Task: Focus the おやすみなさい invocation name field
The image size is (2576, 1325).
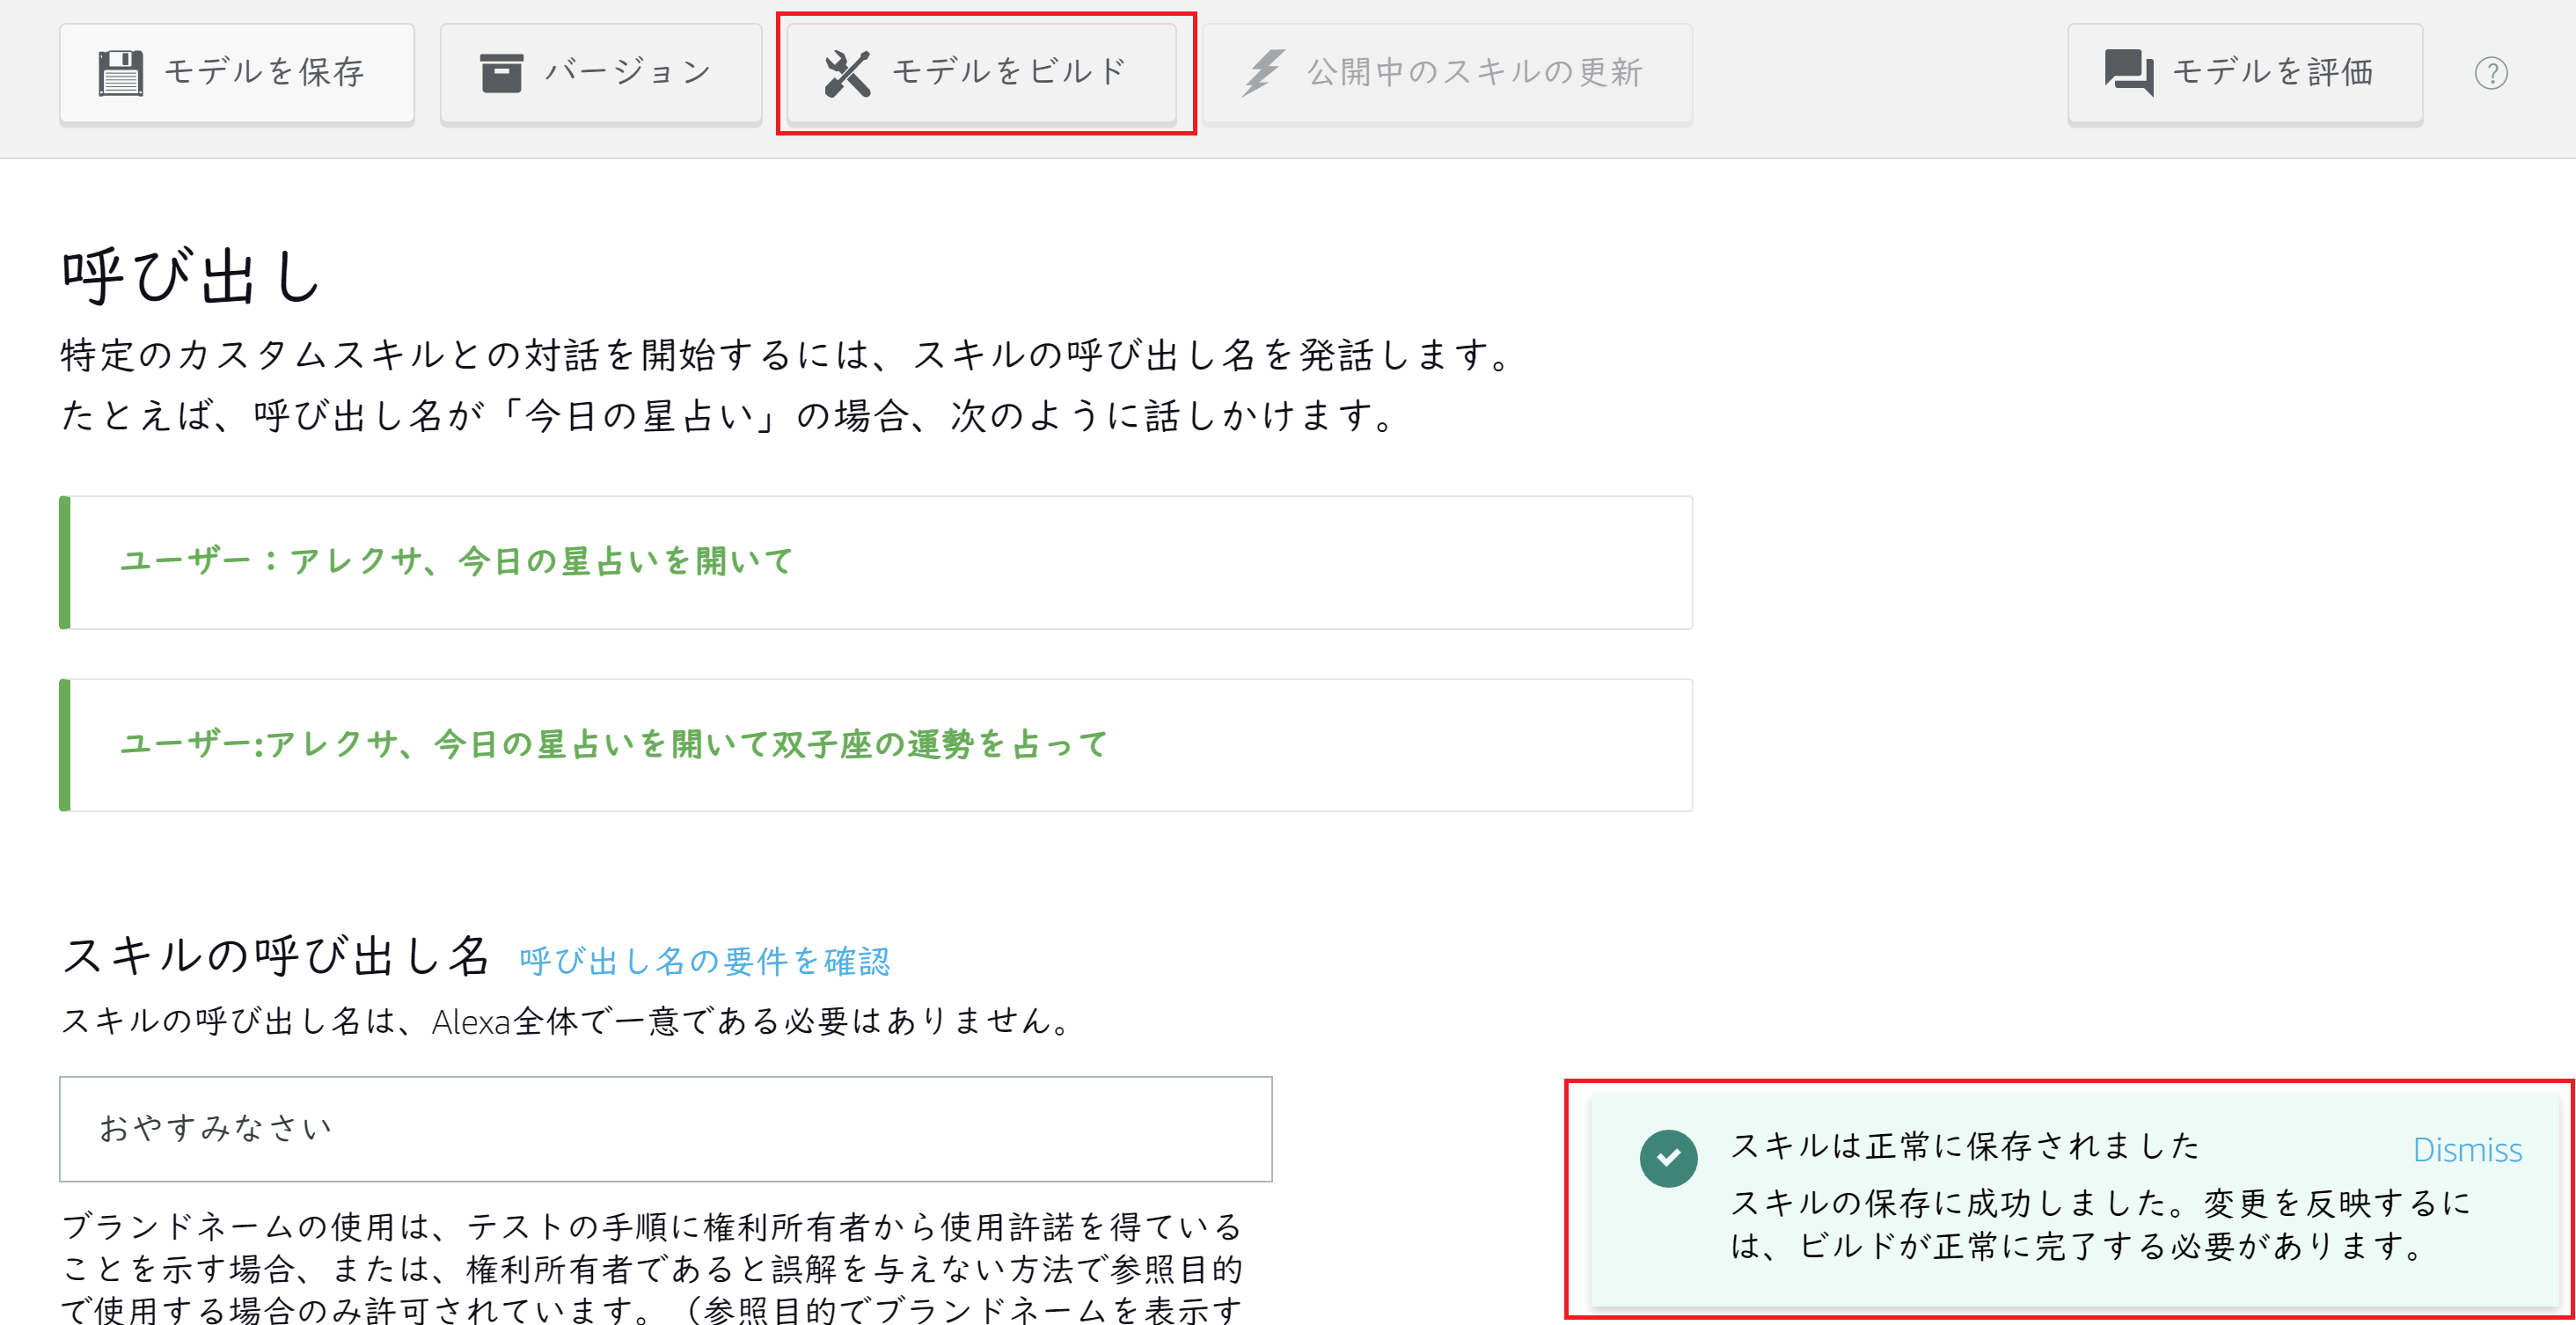Action: 665,1128
